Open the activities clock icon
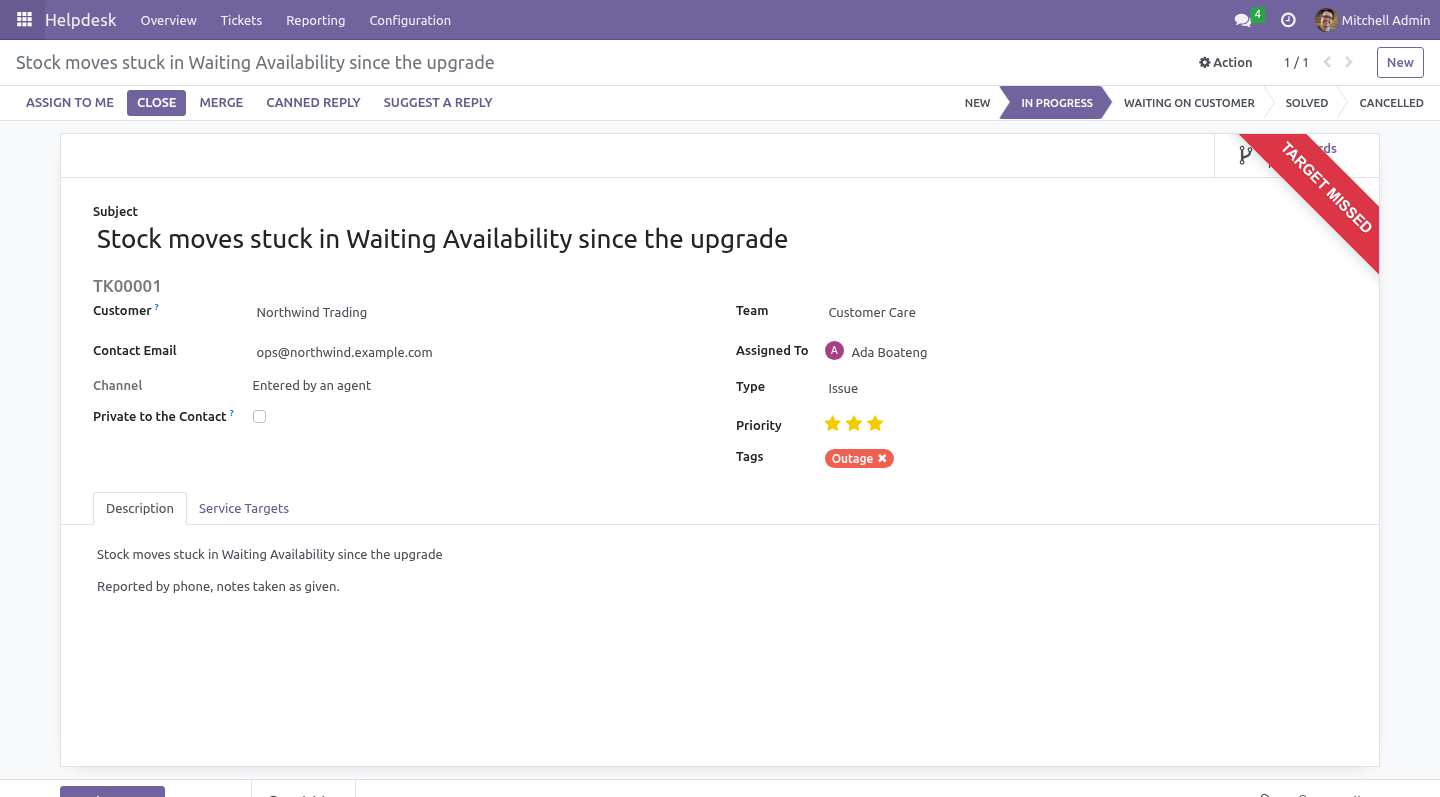The height and width of the screenshot is (797, 1440). tap(1288, 20)
